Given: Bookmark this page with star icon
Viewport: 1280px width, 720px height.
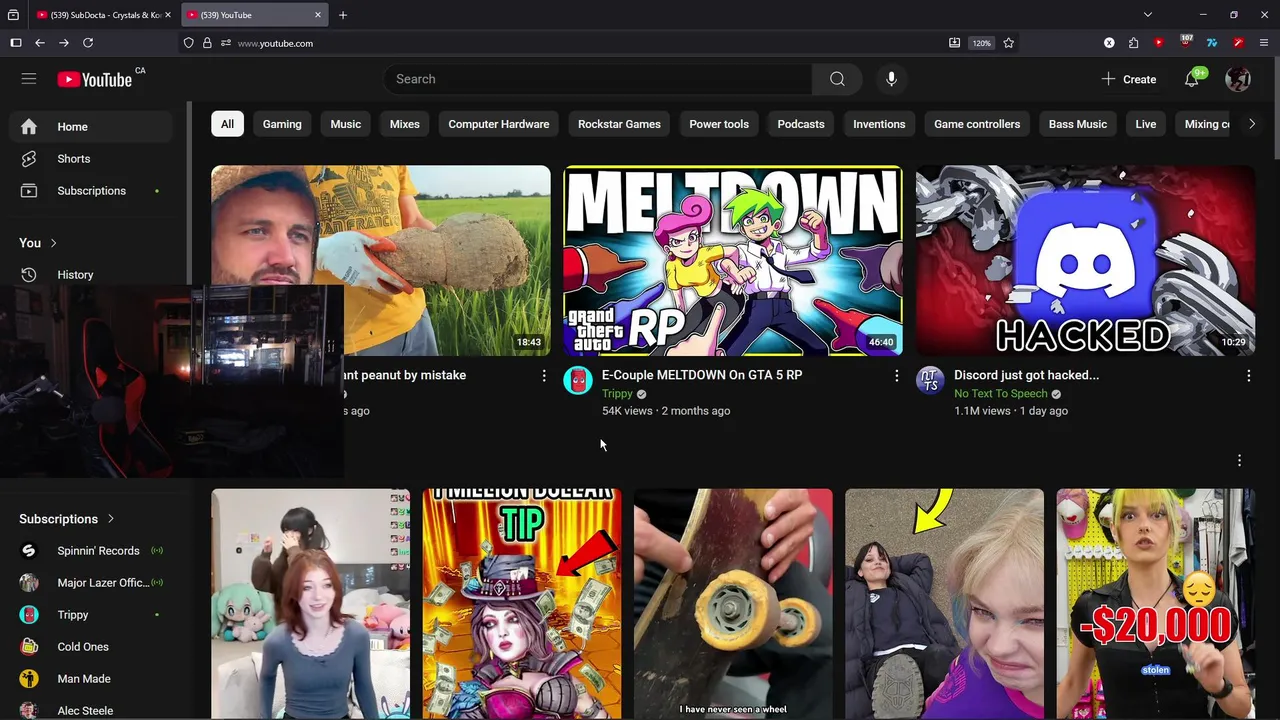Looking at the screenshot, I should [x=1008, y=43].
